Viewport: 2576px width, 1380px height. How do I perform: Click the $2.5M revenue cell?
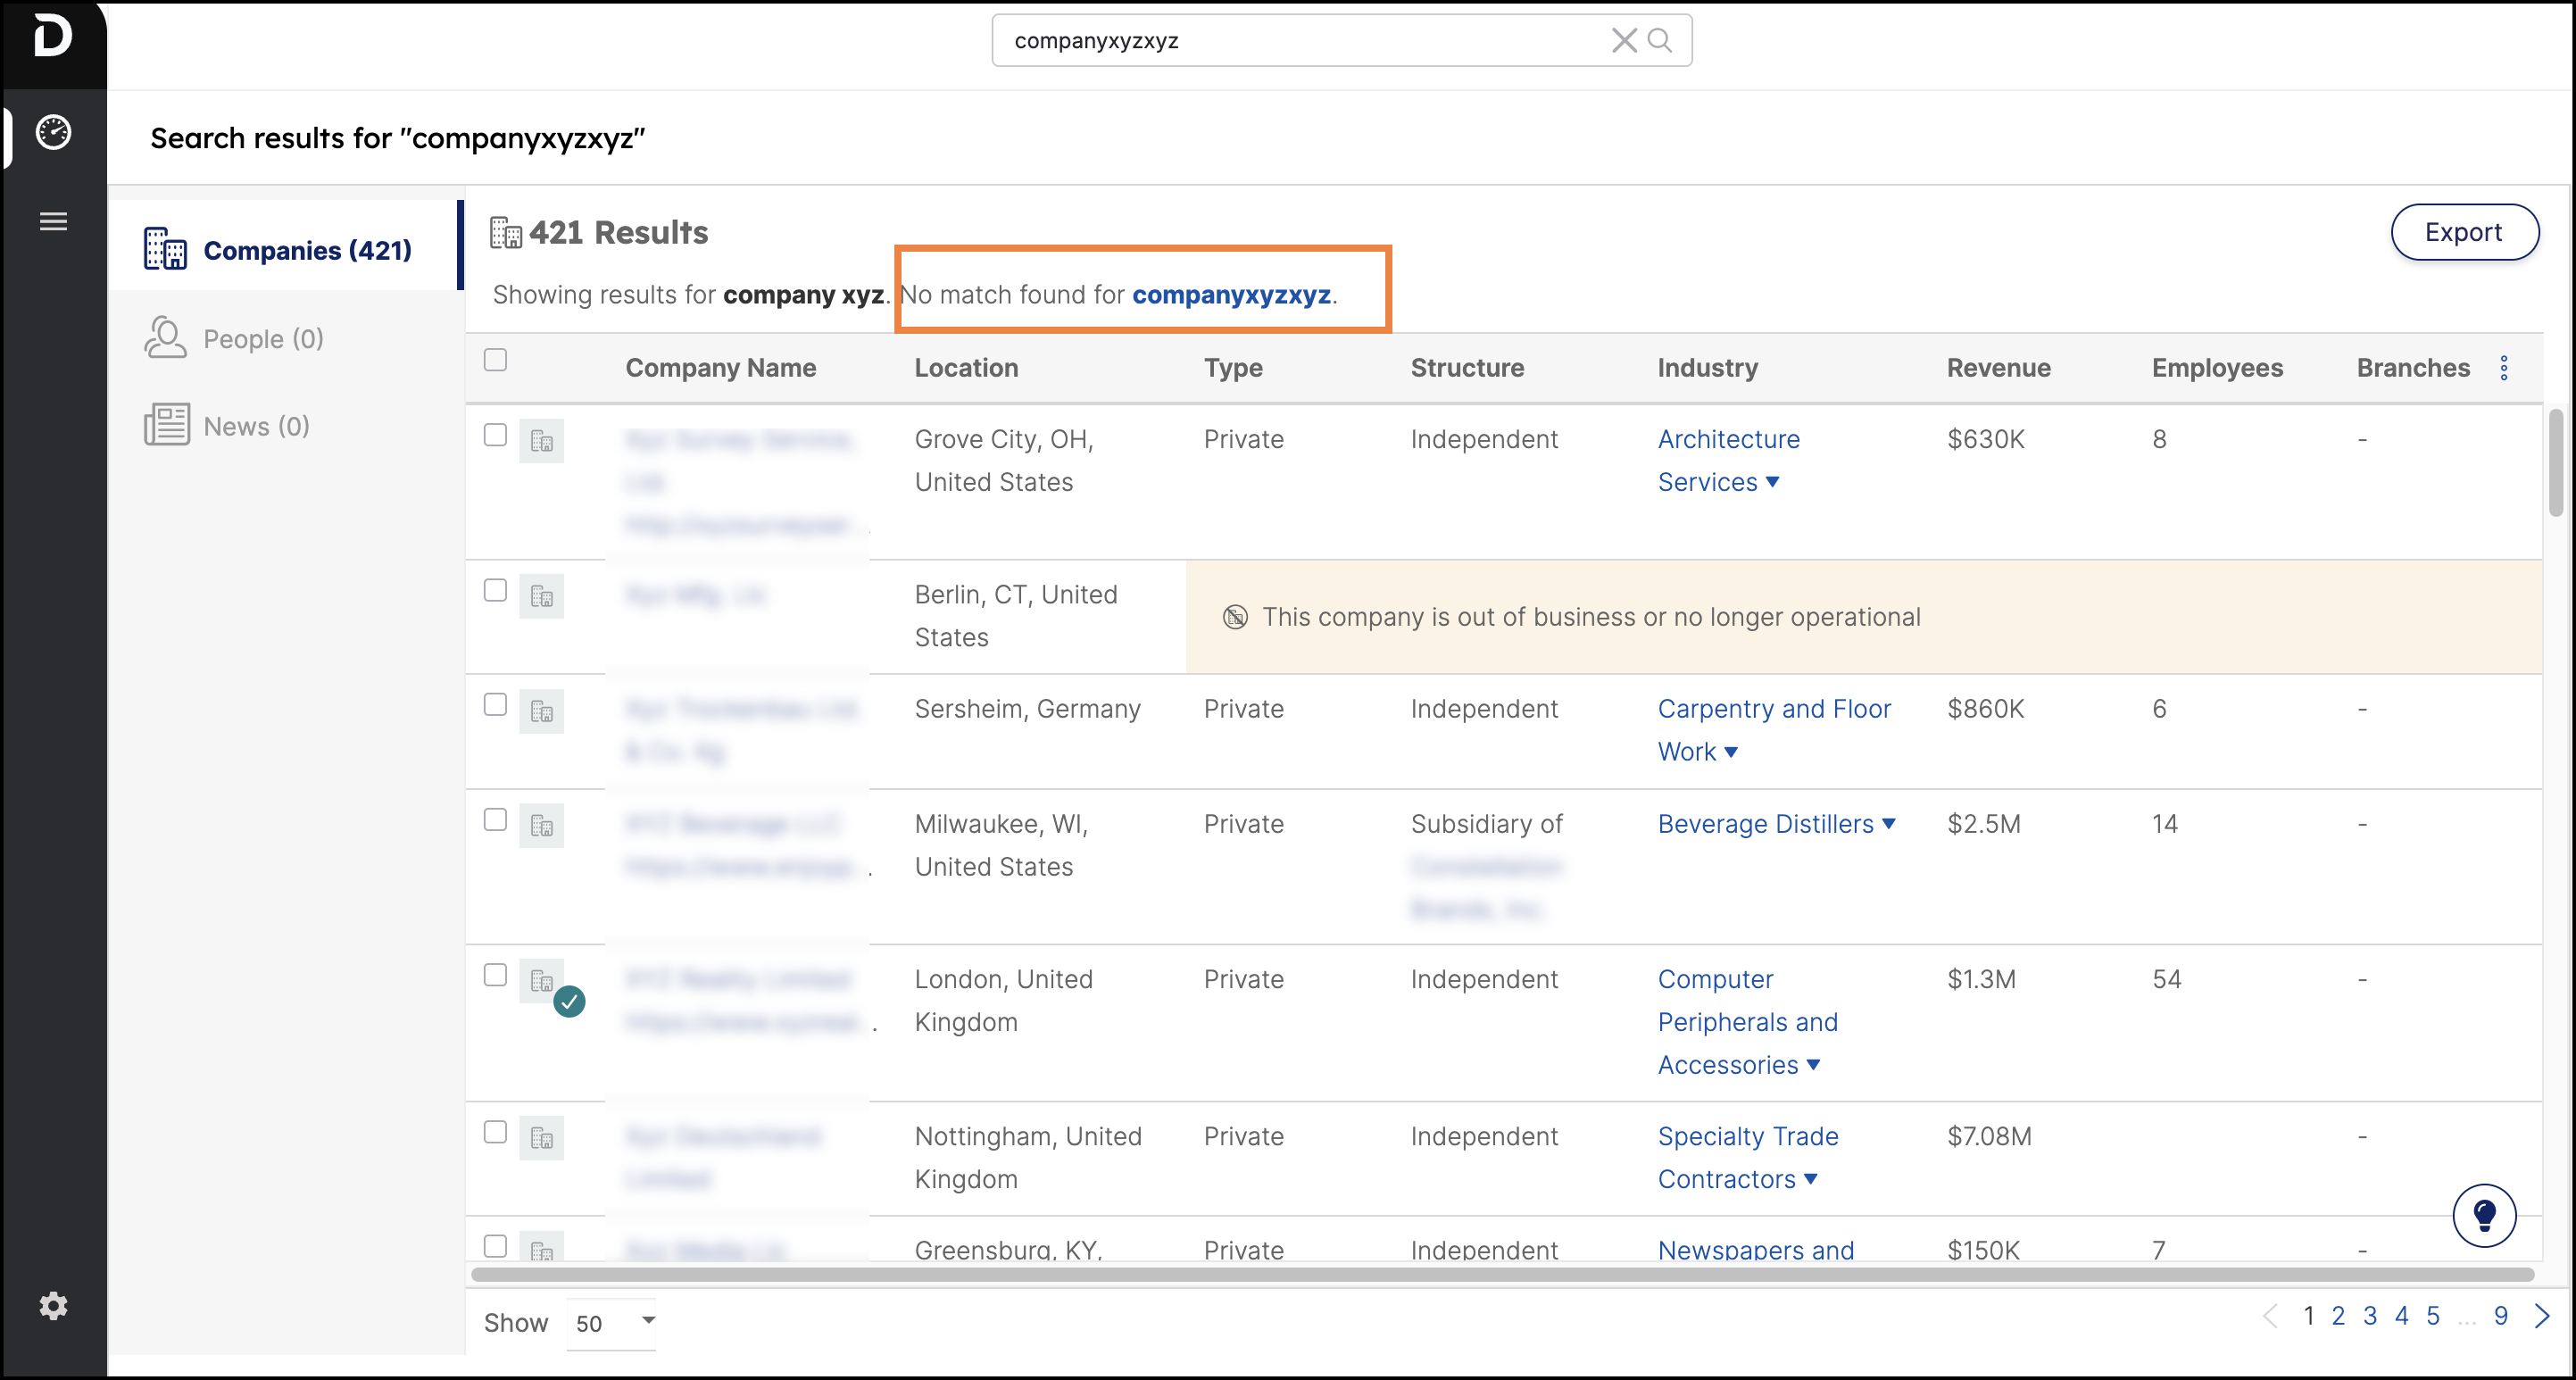[x=1983, y=824]
